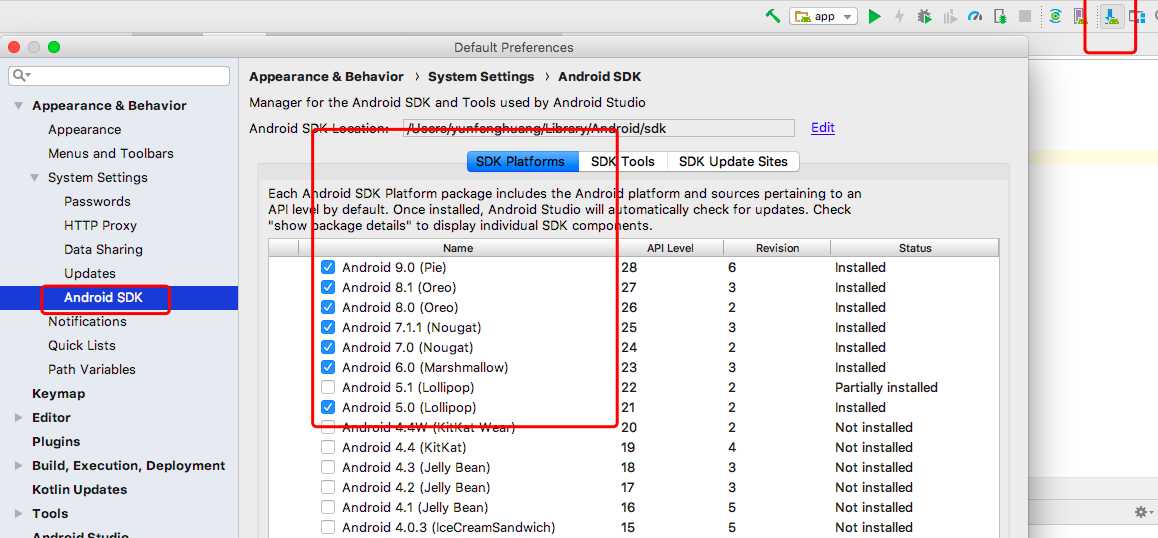The height and width of the screenshot is (538, 1158).
Task: Click the grey Stop square icon
Action: click(x=1025, y=16)
